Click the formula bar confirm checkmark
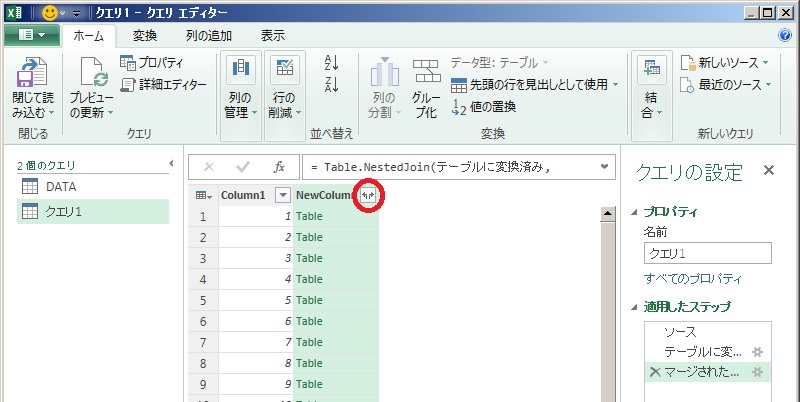 (243, 167)
